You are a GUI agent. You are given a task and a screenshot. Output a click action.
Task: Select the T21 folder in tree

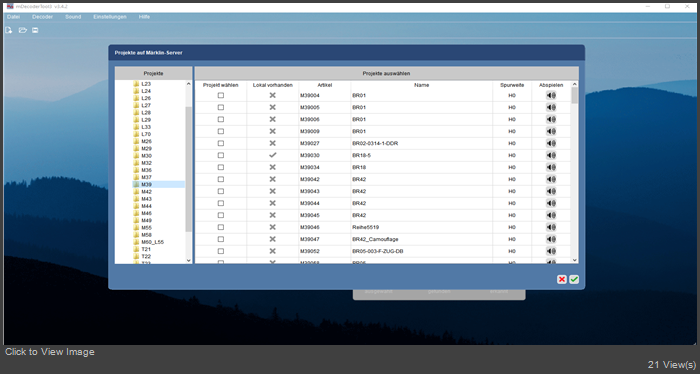tap(142, 249)
